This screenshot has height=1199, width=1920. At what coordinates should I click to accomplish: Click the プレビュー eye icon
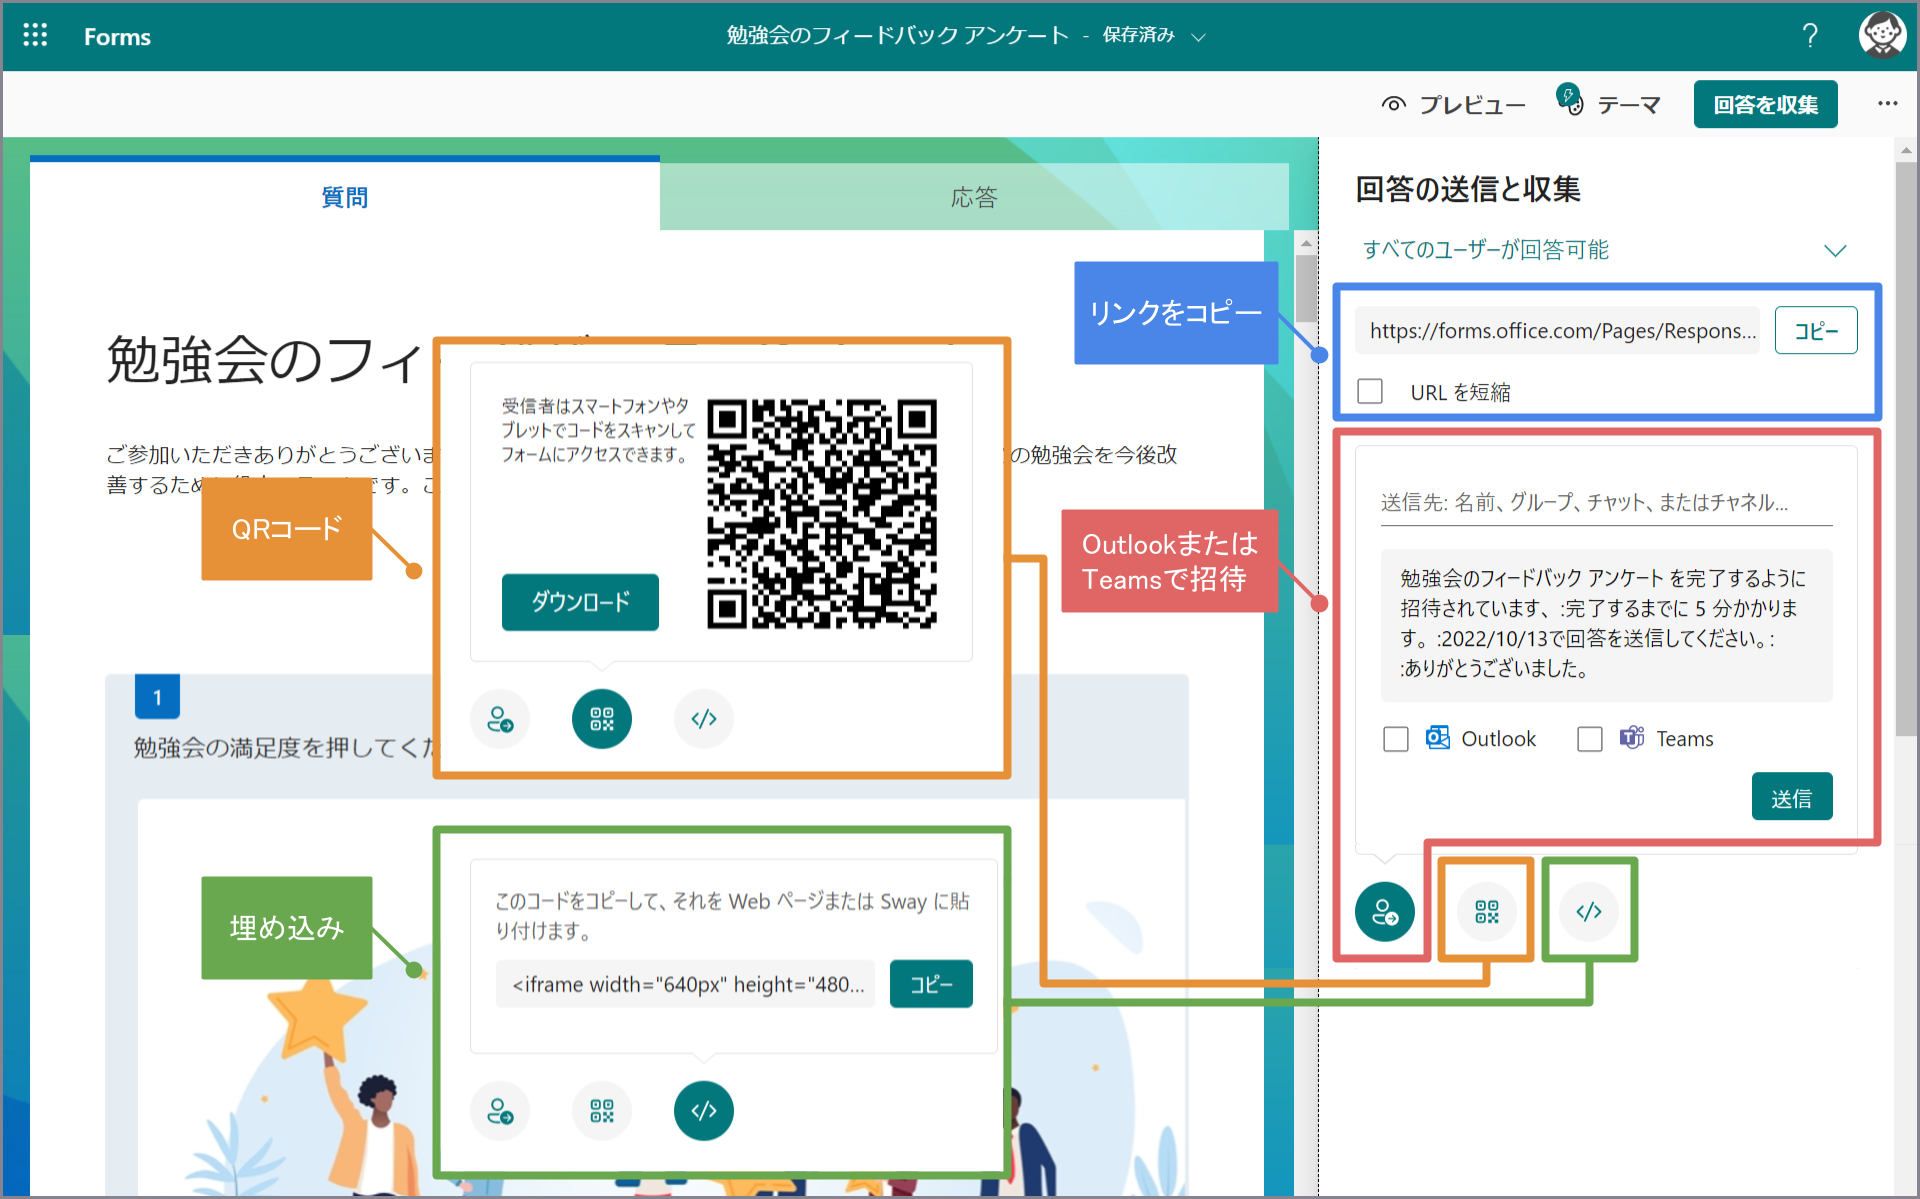[1394, 104]
